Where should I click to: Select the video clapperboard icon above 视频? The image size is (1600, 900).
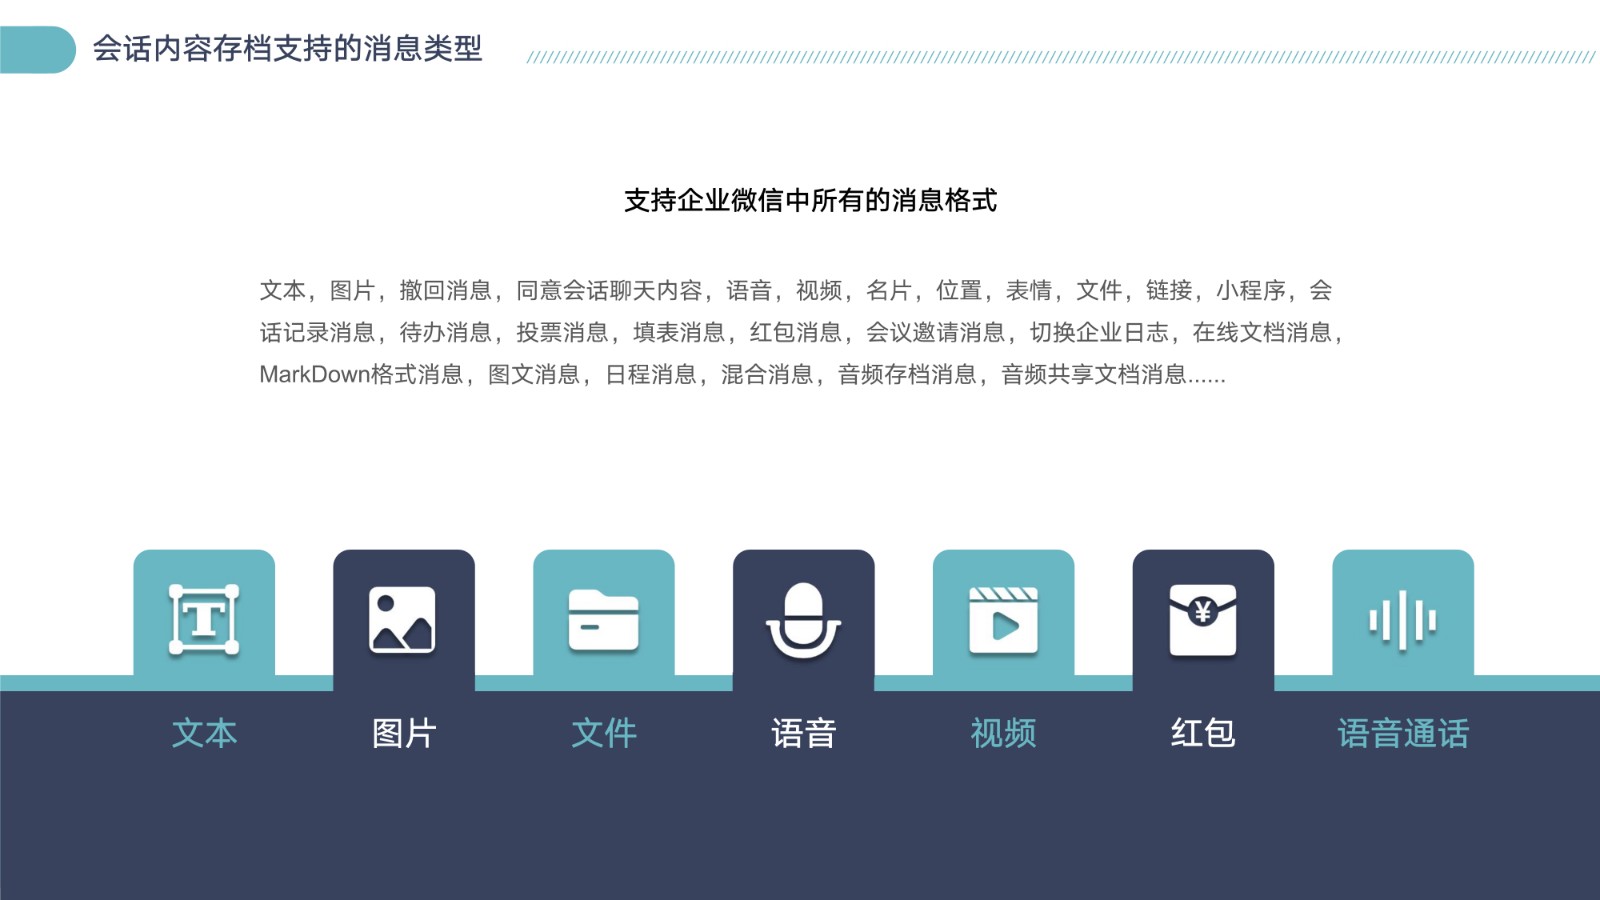click(x=1003, y=621)
